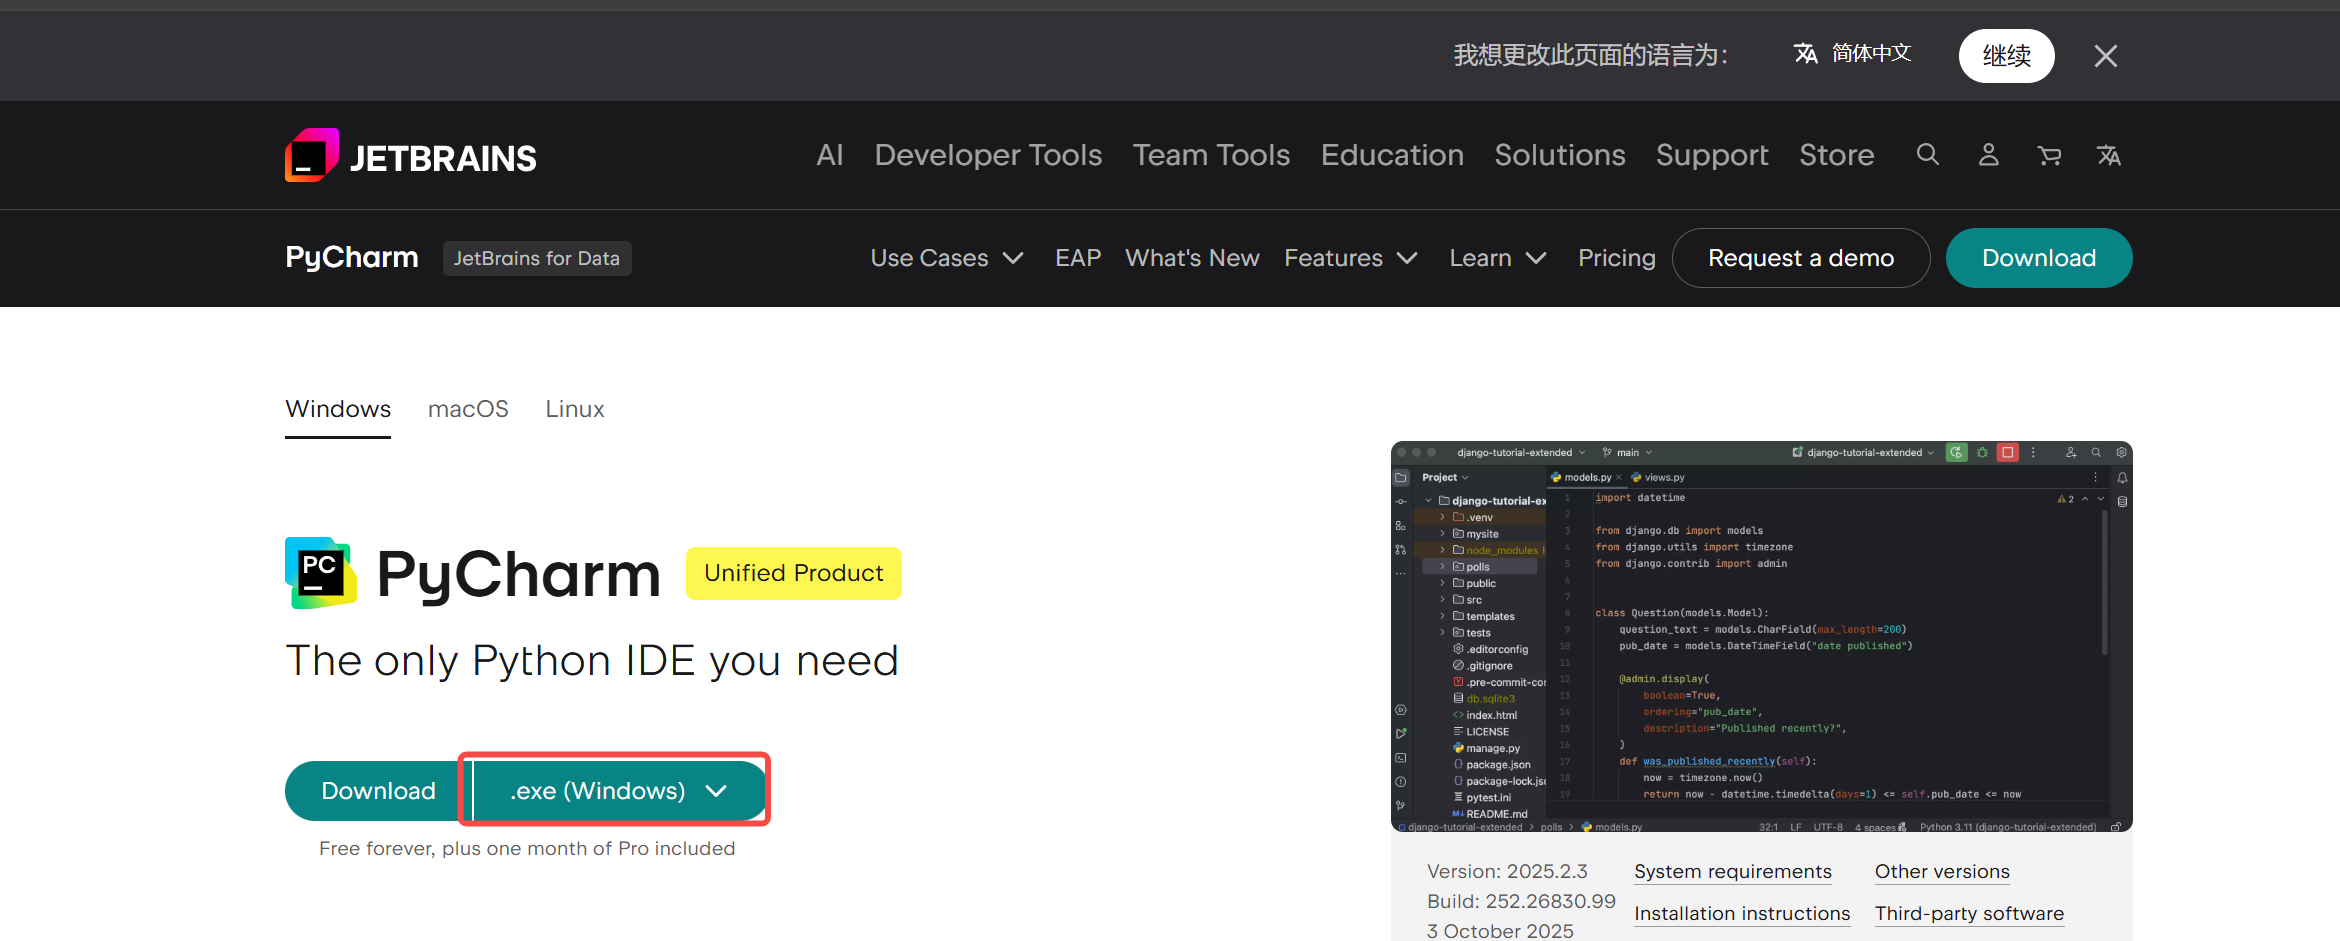Viewport: 2340px width, 941px height.
Task: Click the Unified Product badge
Action: [794, 573]
